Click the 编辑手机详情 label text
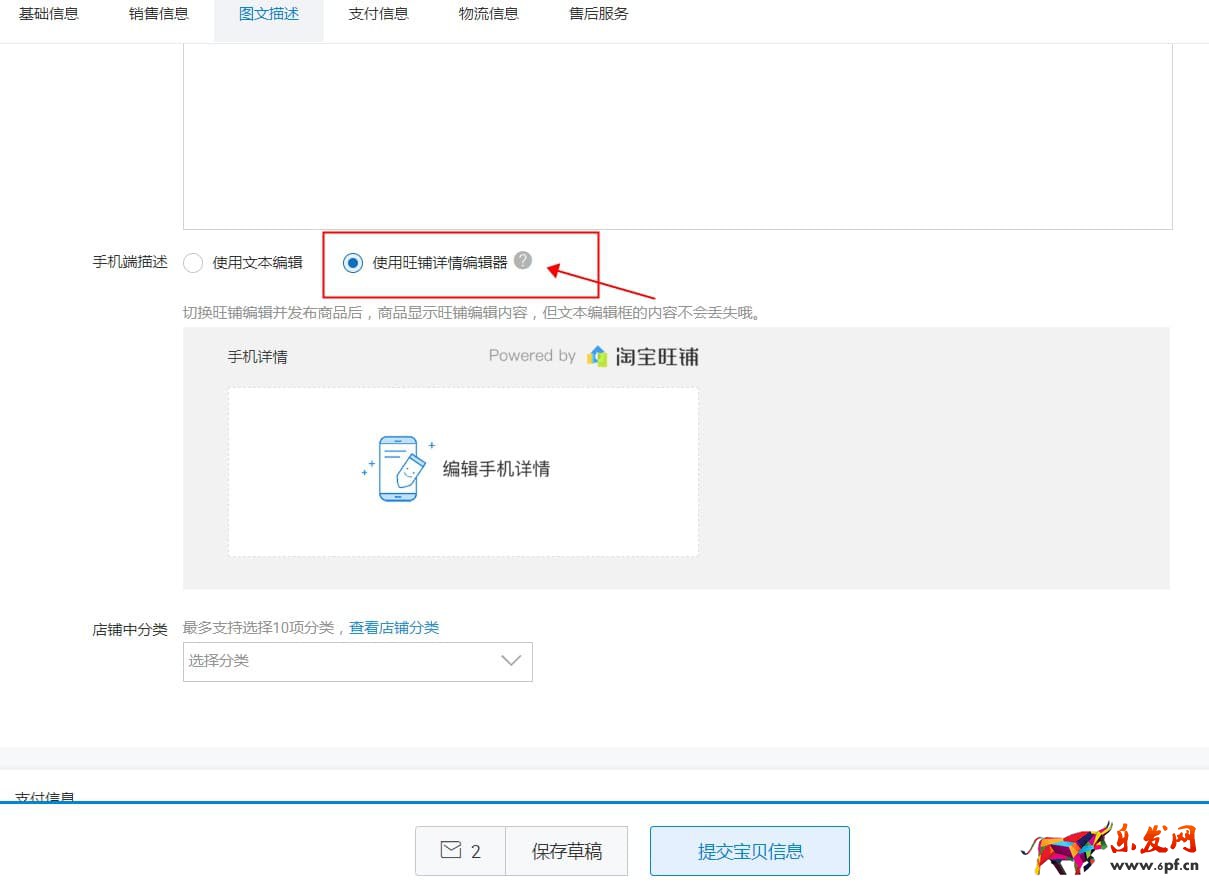 click(x=496, y=469)
